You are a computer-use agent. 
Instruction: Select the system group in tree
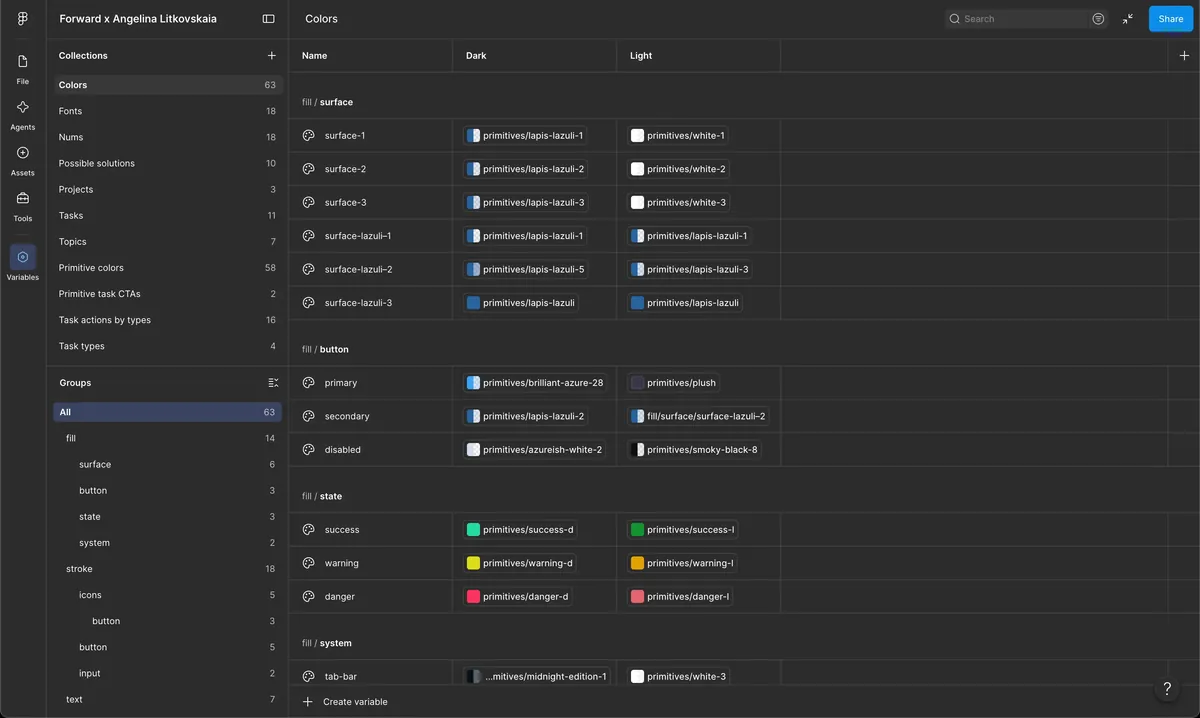pyautogui.click(x=168, y=543)
